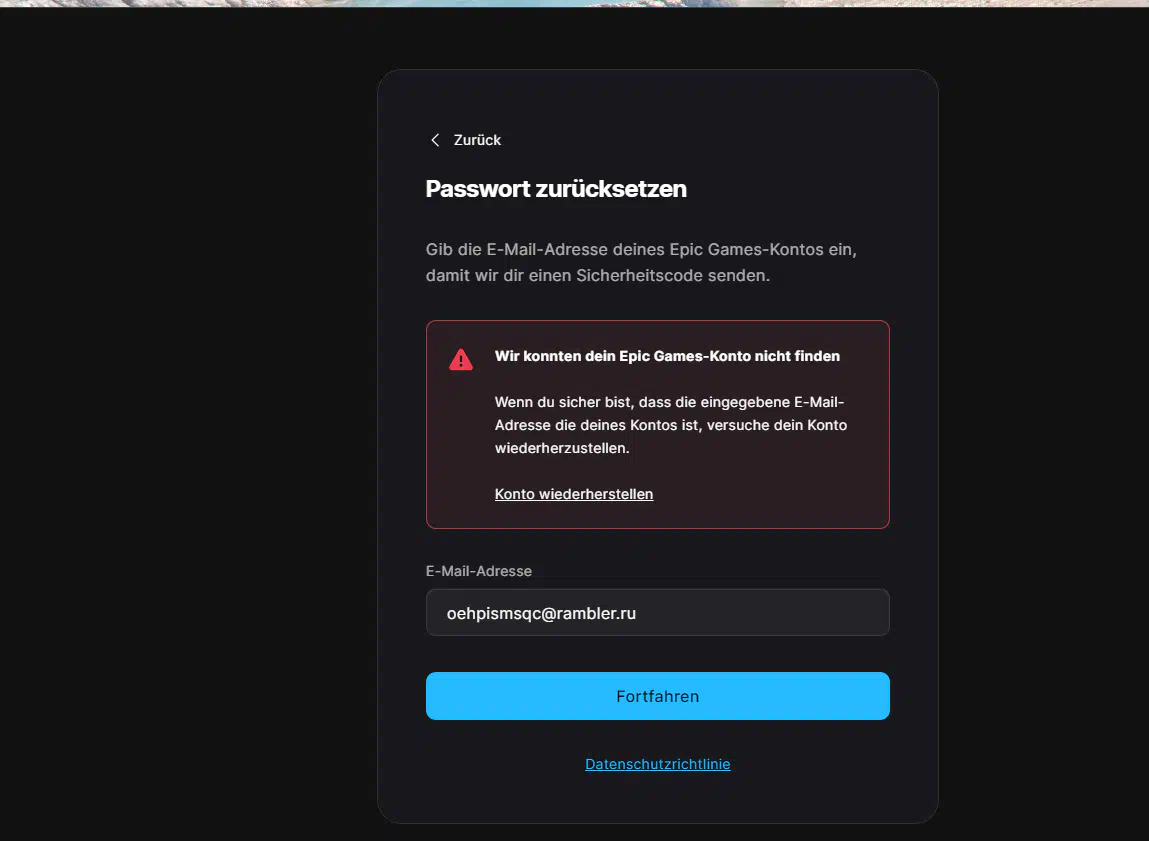Open the Datenschutzrichtlinie link
The height and width of the screenshot is (841, 1149).
(657, 764)
